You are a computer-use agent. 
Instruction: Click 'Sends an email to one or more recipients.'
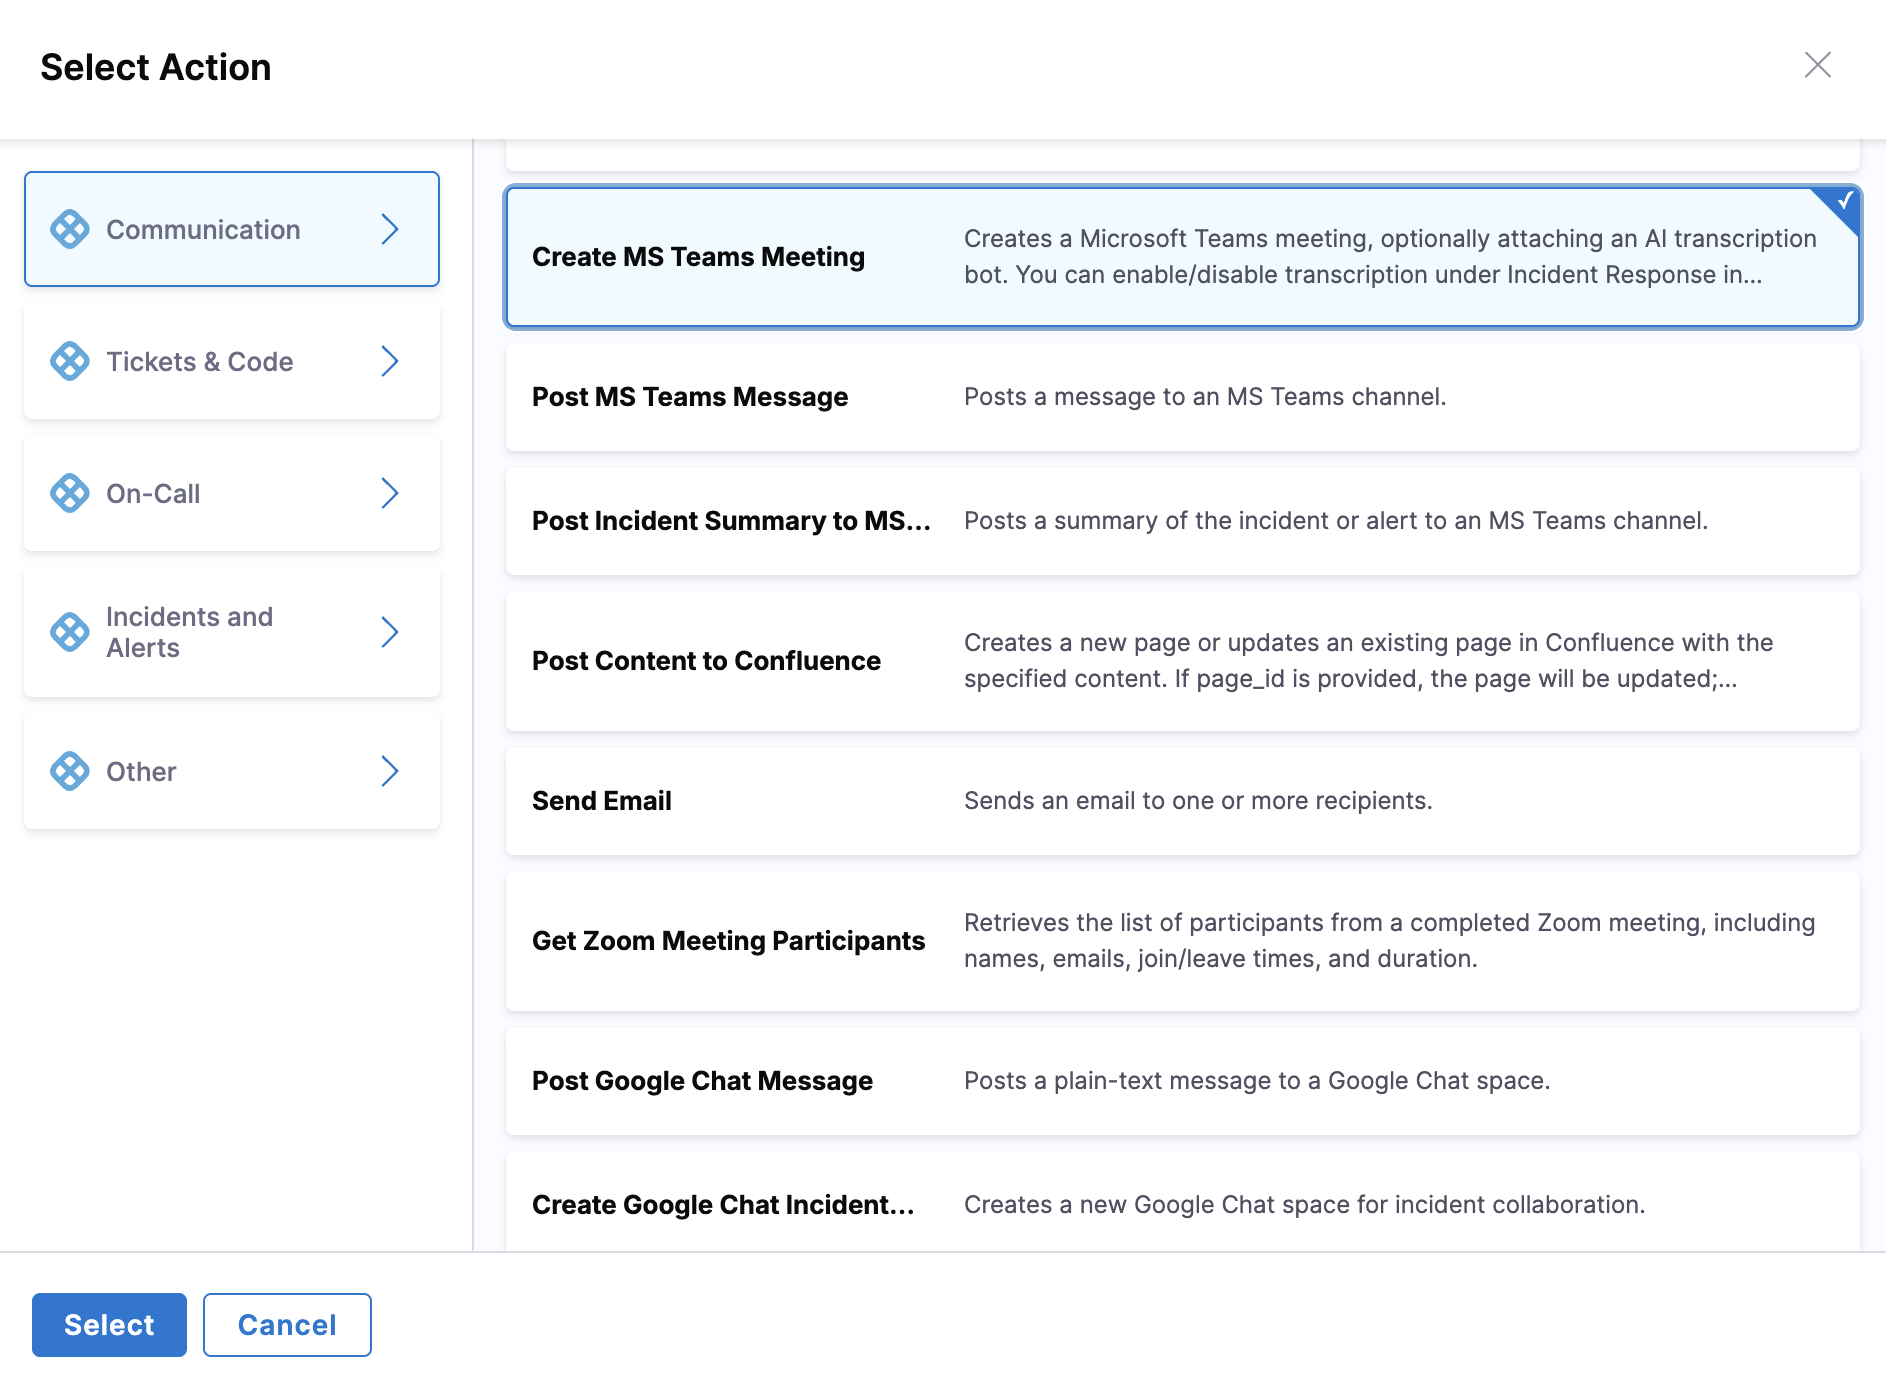click(x=1198, y=801)
